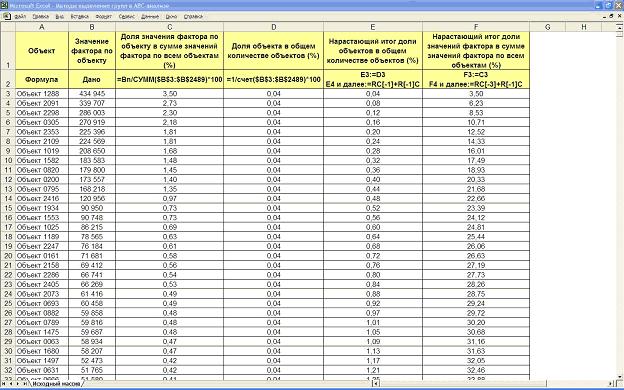624x390 pixels.
Task: Open the Файл menu
Action: tap(20, 17)
